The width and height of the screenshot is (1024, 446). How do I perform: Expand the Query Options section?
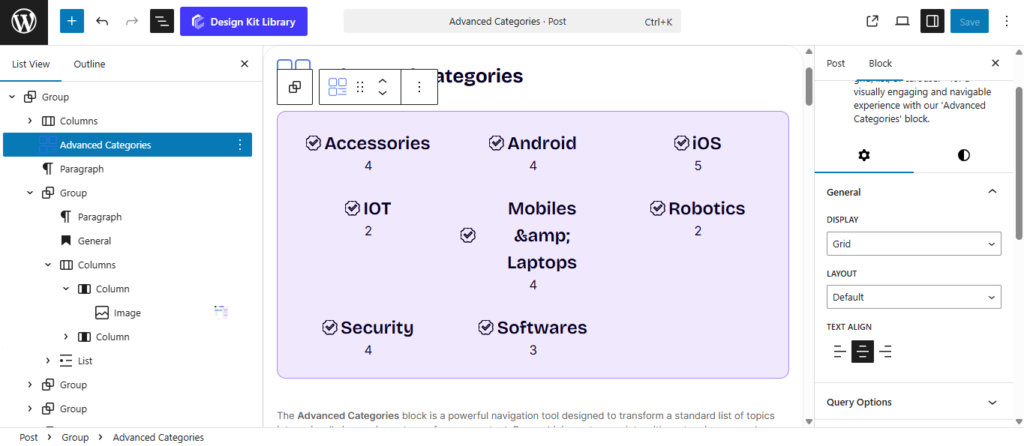click(x=913, y=402)
